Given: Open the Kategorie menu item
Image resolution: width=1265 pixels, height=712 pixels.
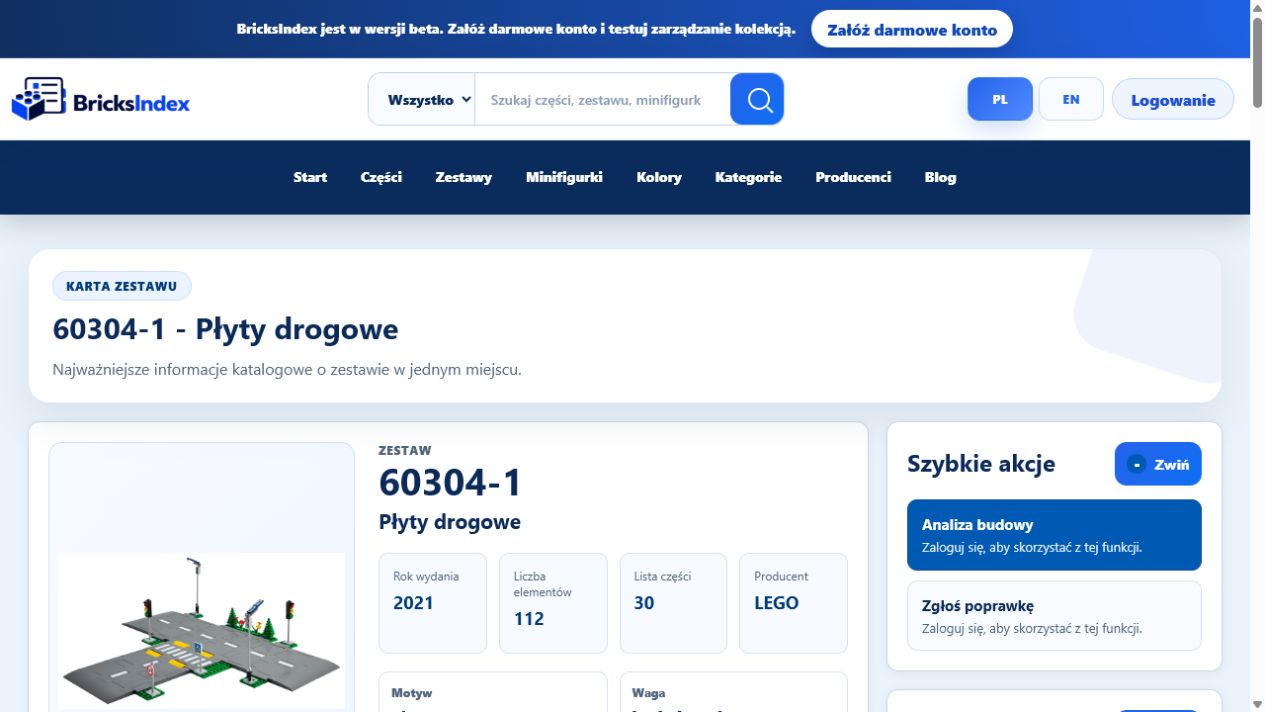Looking at the screenshot, I should point(748,177).
